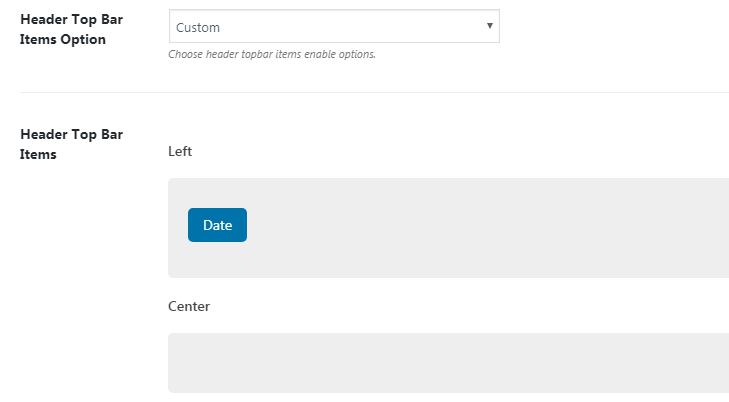Click the Header Top Bar Items Option label
This screenshot has height=402, width=729.
pyautogui.click(x=71, y=29)
